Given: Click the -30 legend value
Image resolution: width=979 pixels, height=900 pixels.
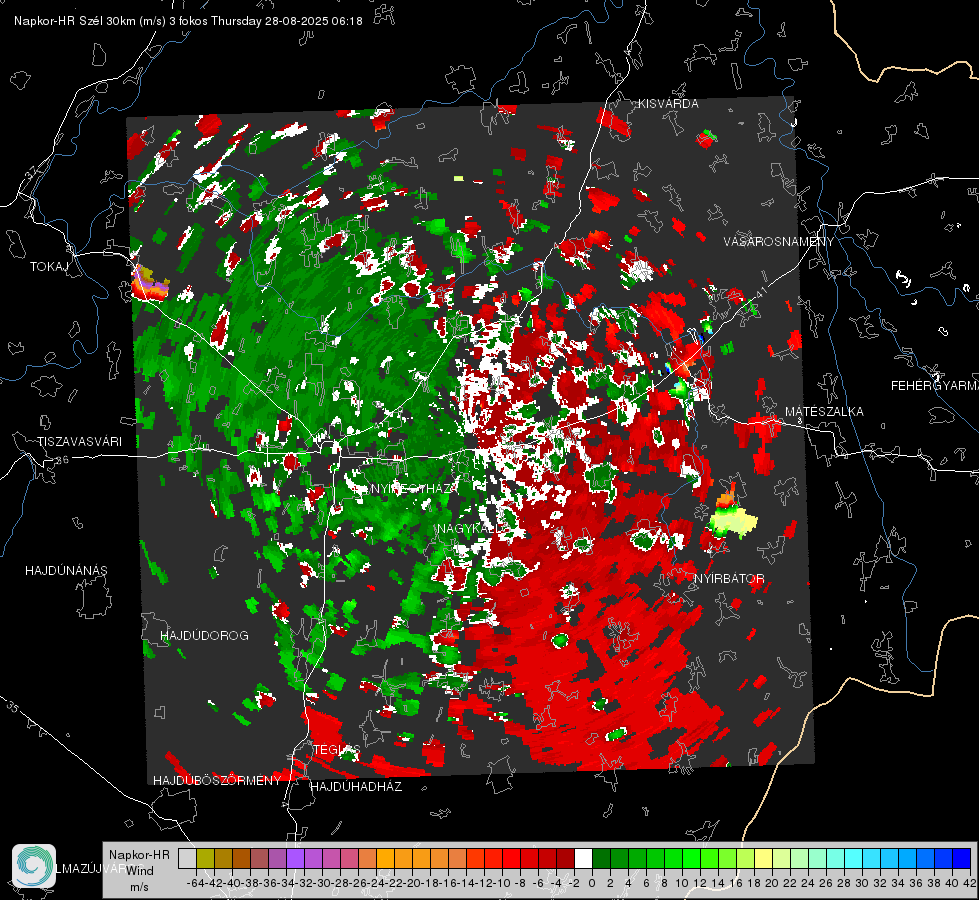Looking at the screenshot, I should [322, 883].
